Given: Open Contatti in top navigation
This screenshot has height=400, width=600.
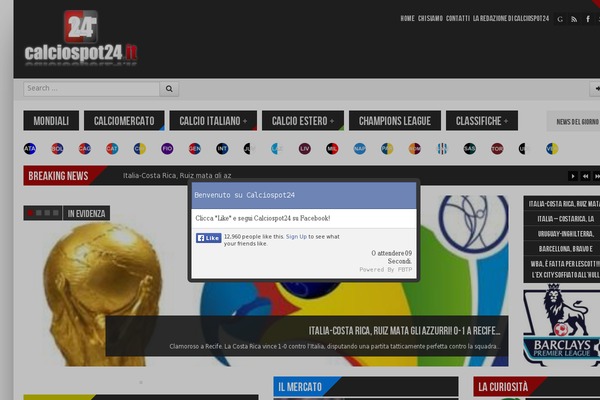Looking at the screenshot, I should [458, 18].
